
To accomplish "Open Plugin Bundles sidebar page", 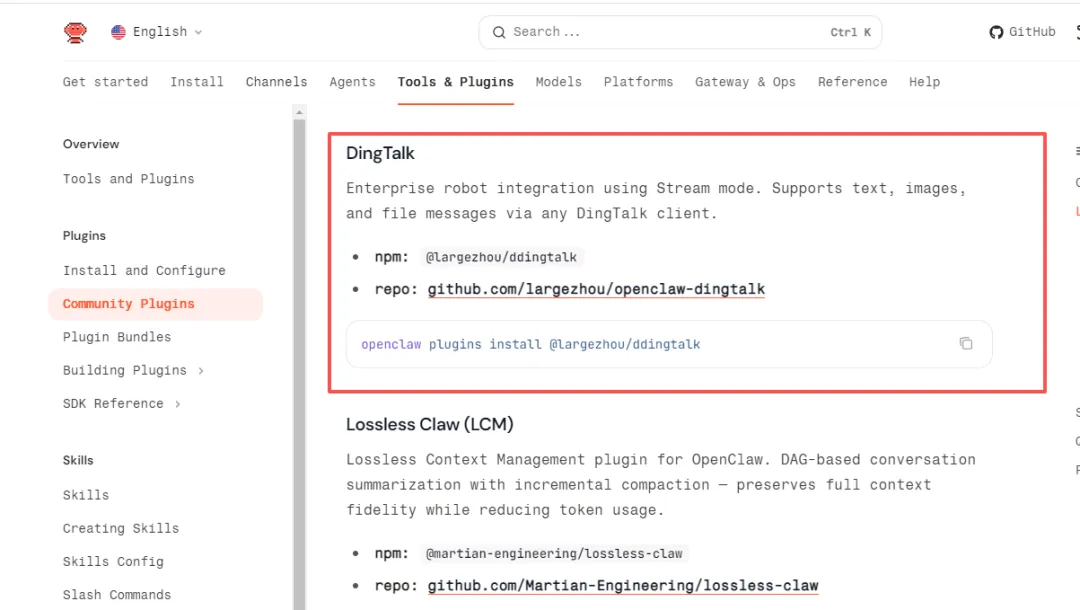I will point(117,337).
